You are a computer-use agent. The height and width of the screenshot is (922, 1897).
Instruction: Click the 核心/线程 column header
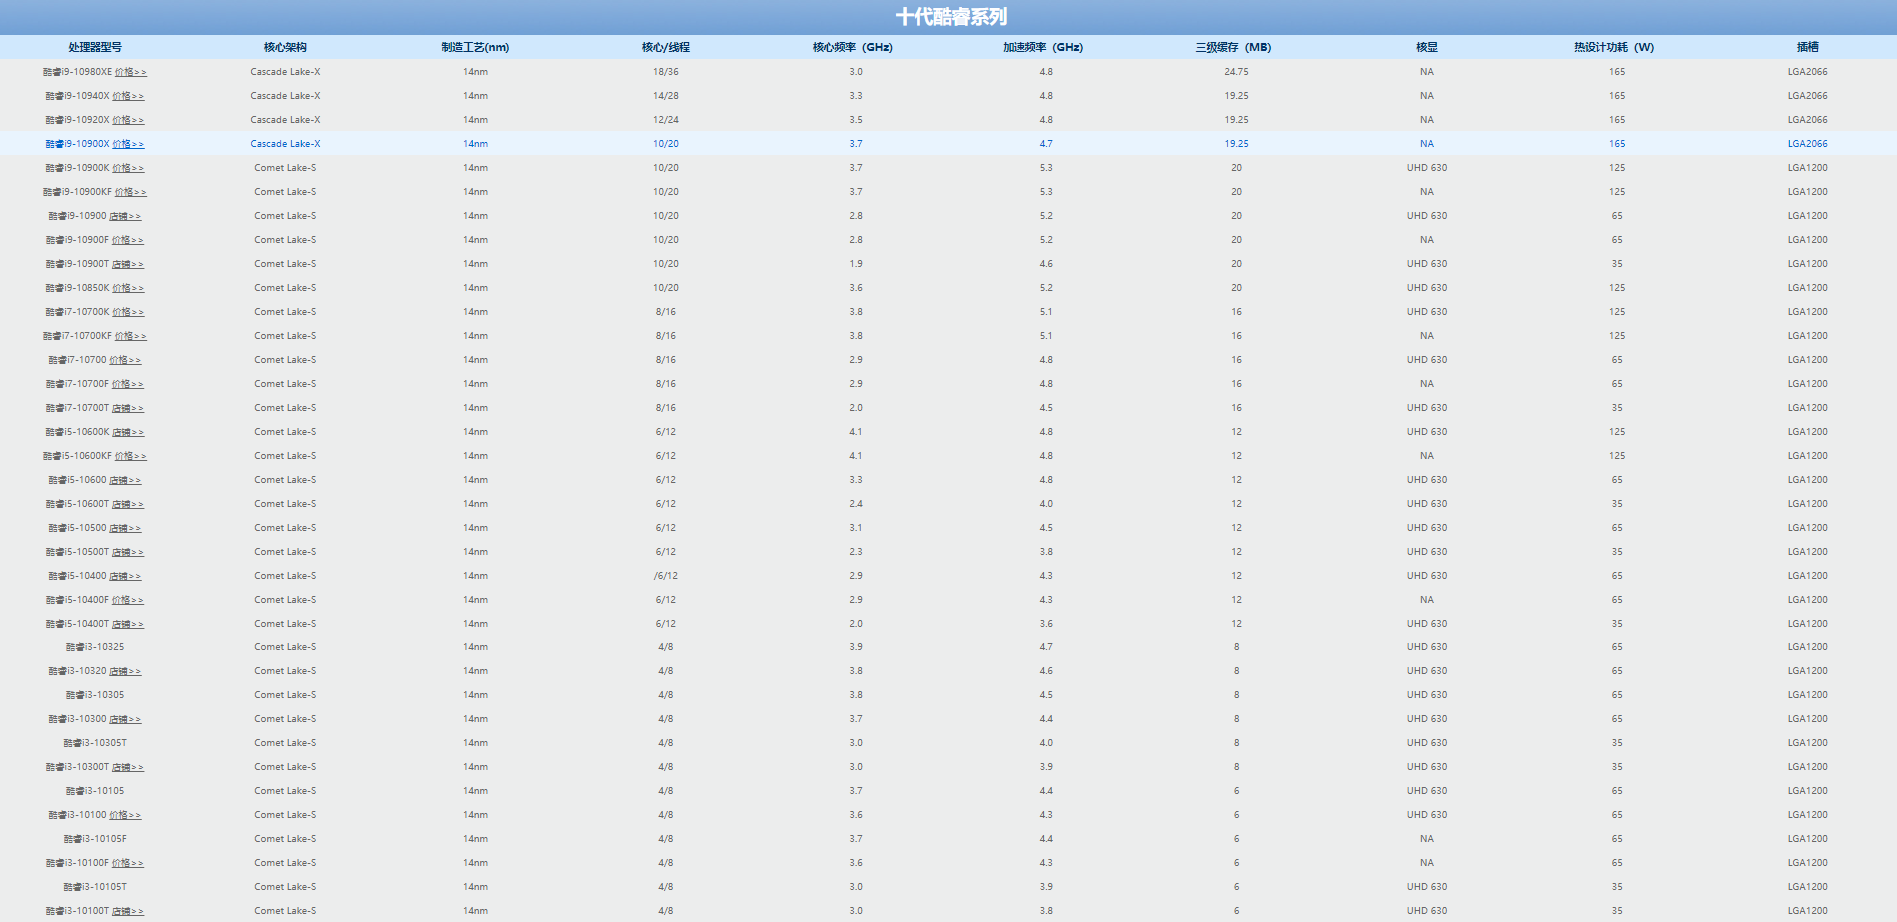tap(666, 47)
